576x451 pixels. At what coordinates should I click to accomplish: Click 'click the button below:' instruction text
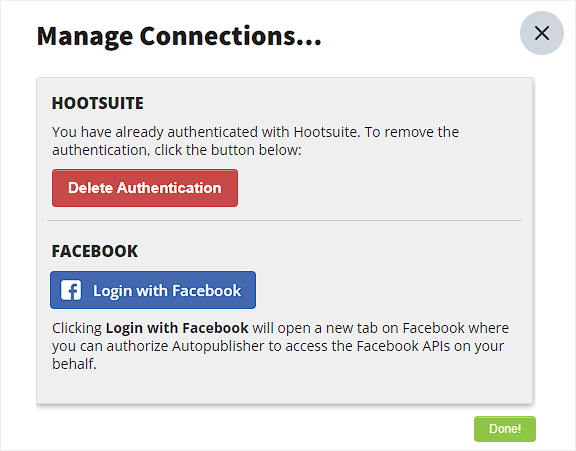pyautogui.click(x=228, y=150)
